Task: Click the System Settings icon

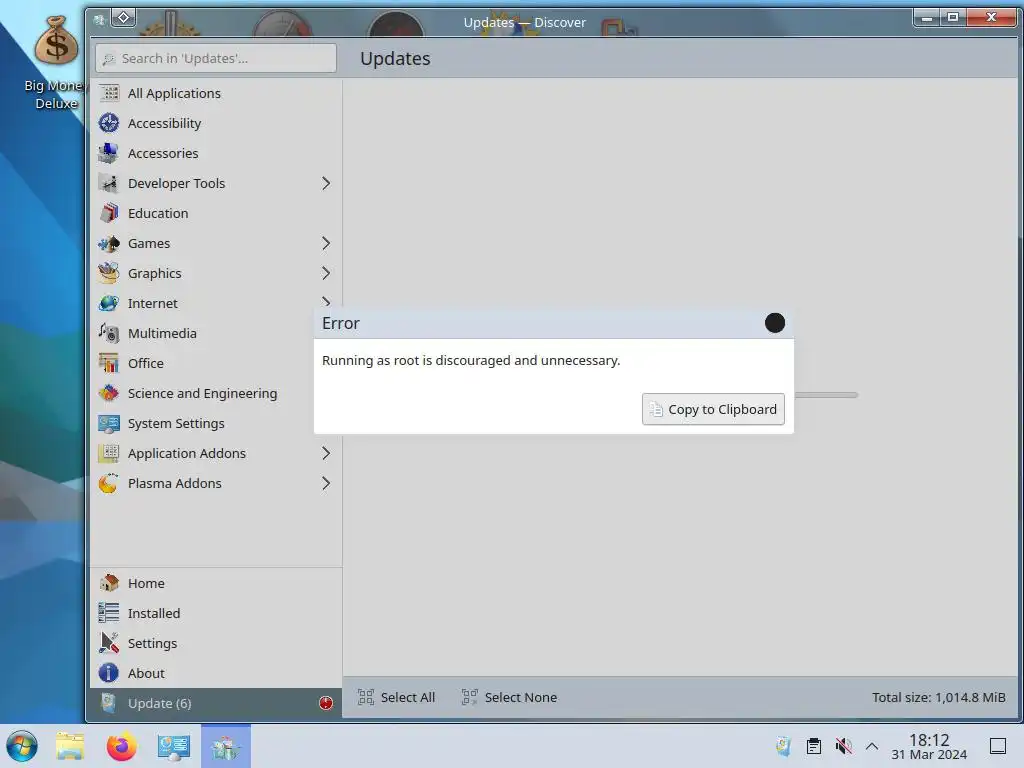Action: coord(109,424)
